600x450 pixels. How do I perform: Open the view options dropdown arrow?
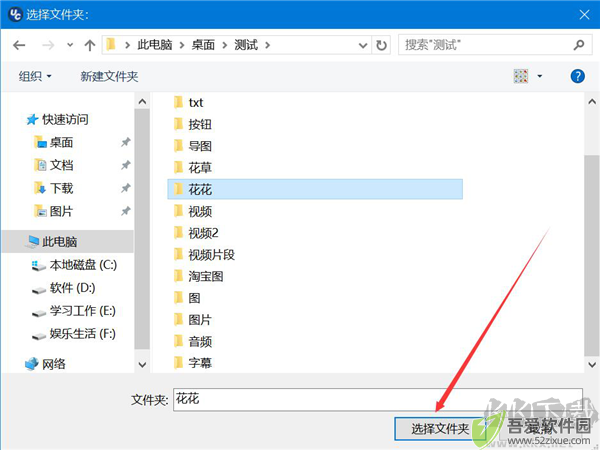pos(540,76)
